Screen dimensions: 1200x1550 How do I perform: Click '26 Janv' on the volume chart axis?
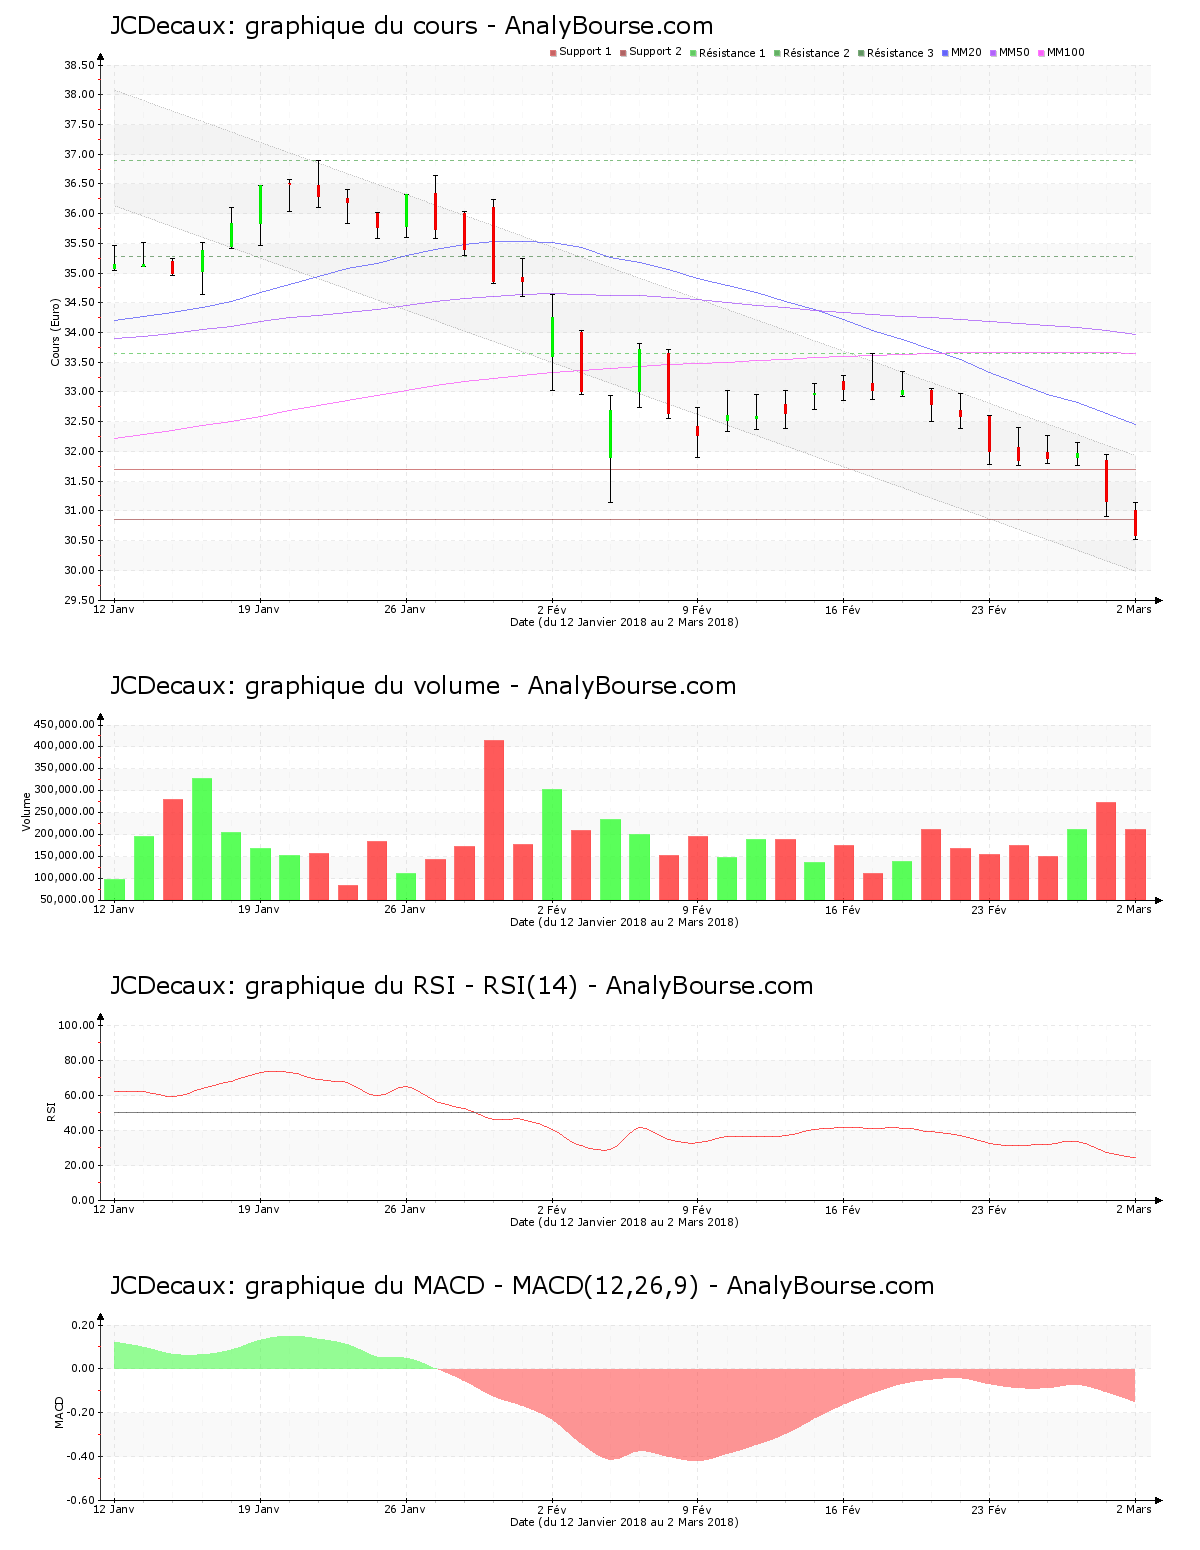[x=405, y=909]
